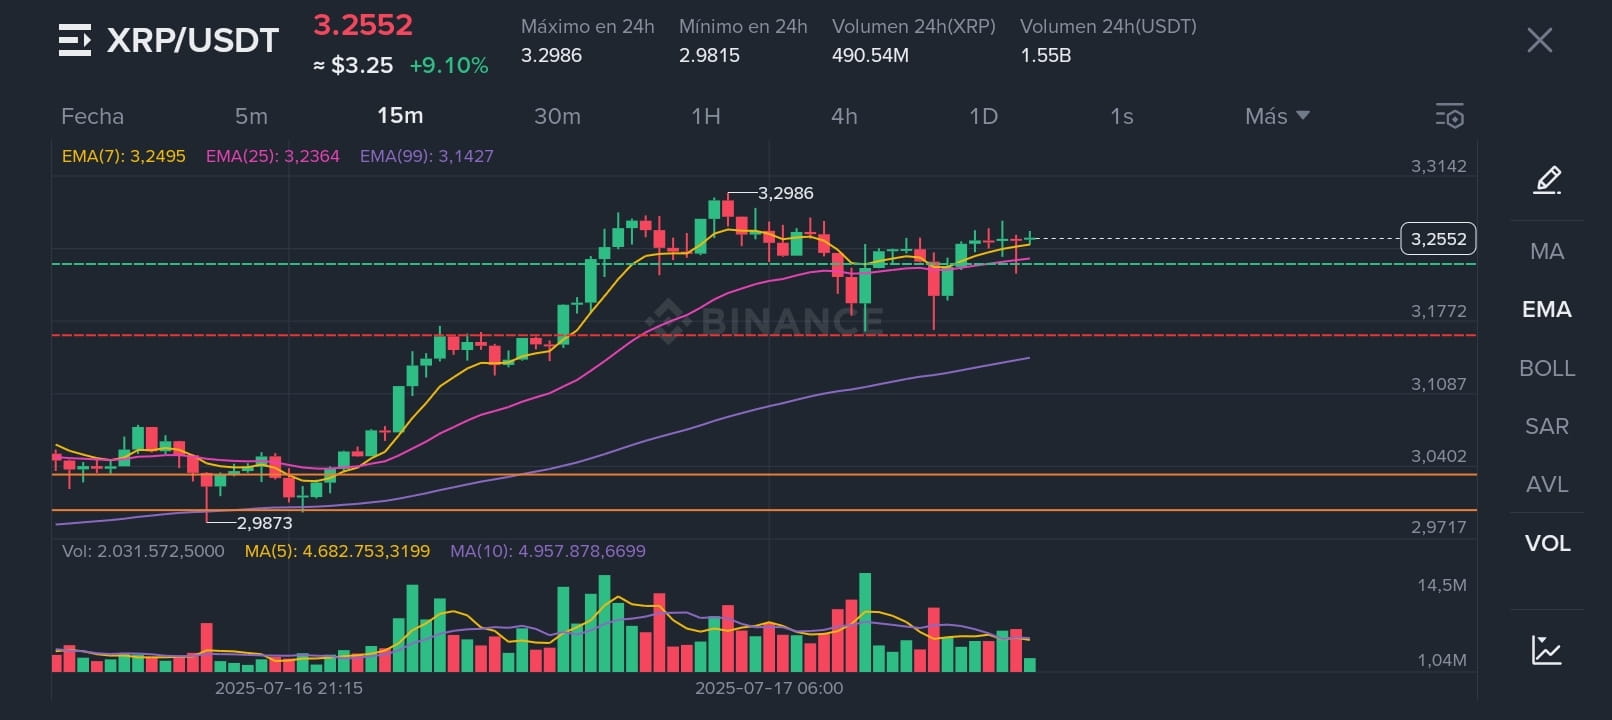This screenshot has width=1612, height=720.
Task: Click the 2,9717 price axis label
Action: pos(1438,527)
